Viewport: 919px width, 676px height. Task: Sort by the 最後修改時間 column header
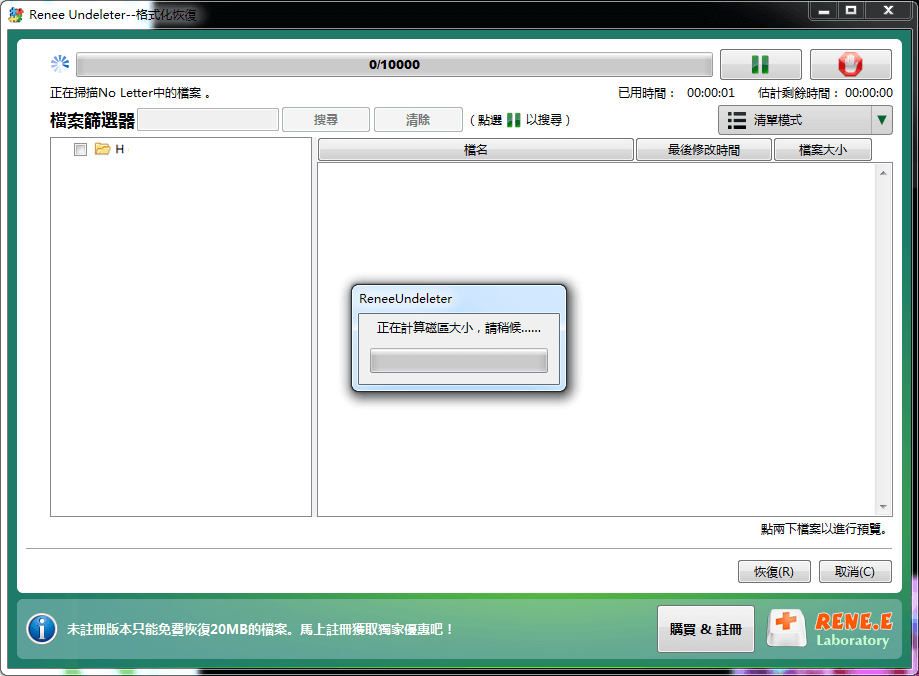click(703, 150)
